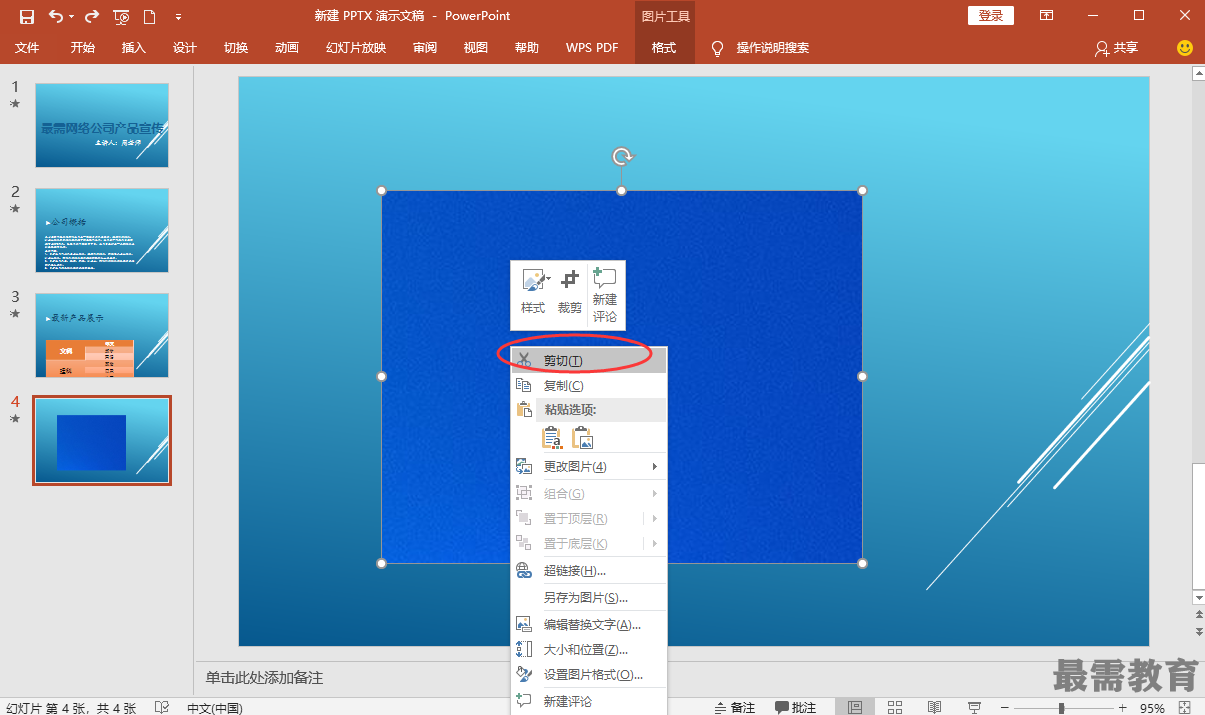
Task: Toggle the 备注 notes pane button
Action: coord(735,707)
